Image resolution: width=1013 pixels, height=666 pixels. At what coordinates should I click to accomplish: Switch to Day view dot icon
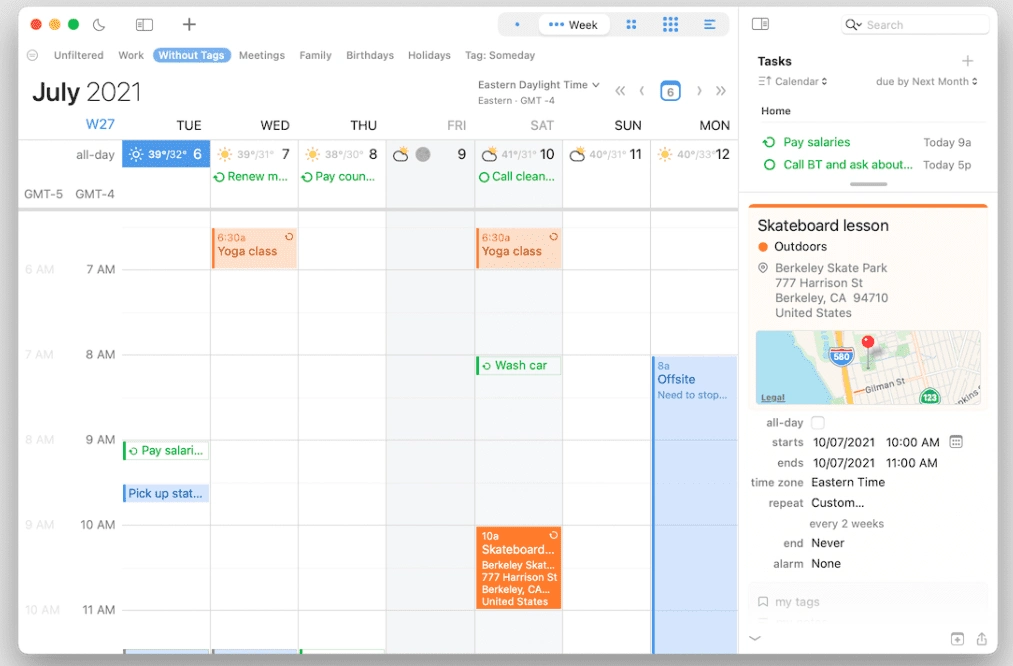tap(518, 25)
